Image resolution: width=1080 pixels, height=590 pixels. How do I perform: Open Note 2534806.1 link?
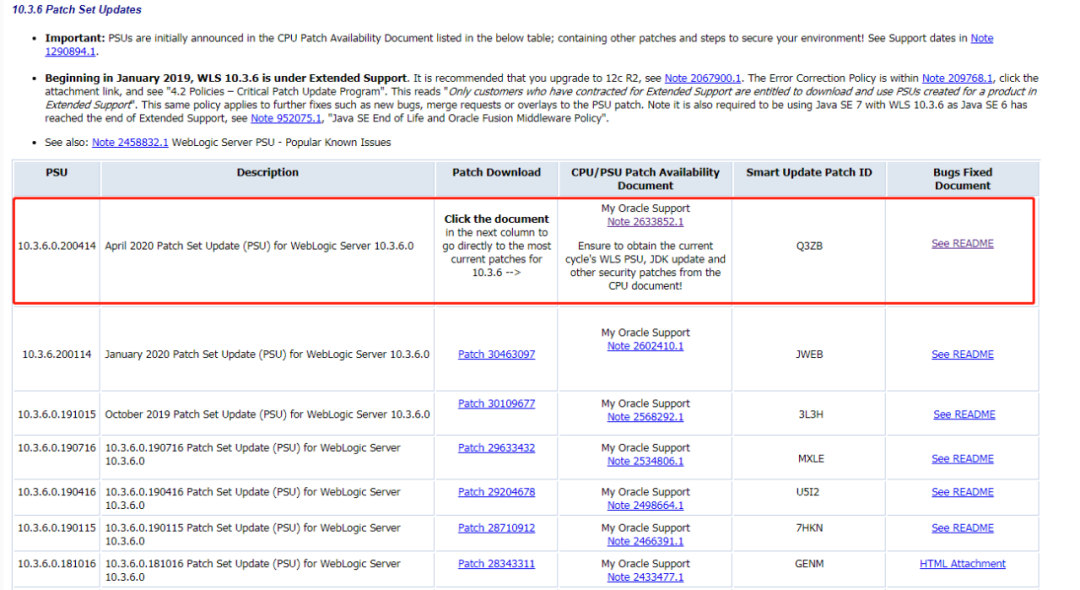pyautogui.click(x=645, y=461)
